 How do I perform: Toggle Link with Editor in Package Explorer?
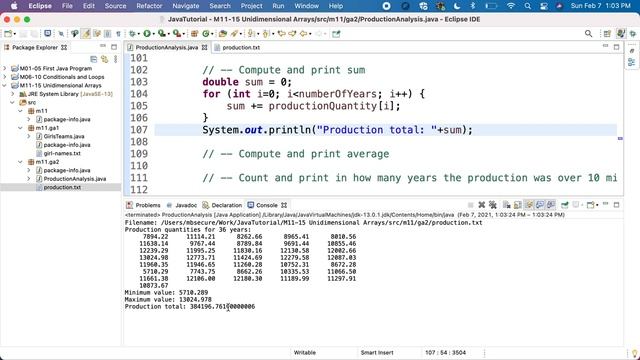click(104, 60)
